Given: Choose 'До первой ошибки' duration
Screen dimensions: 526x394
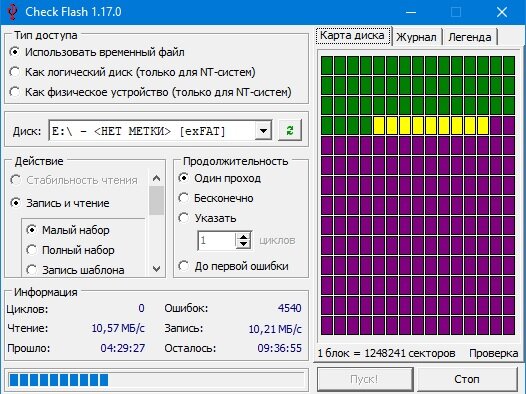Looking at the screenshot, I should coord(233,266).
